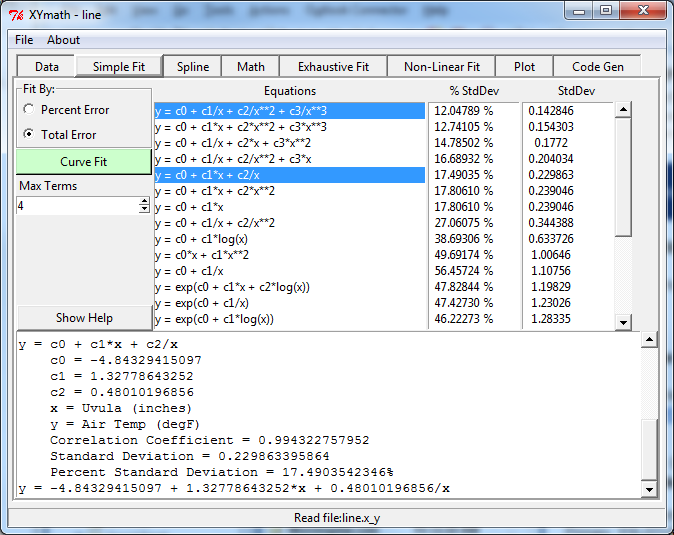
Task: Select the Percent Error radio button
Action: 29,110
